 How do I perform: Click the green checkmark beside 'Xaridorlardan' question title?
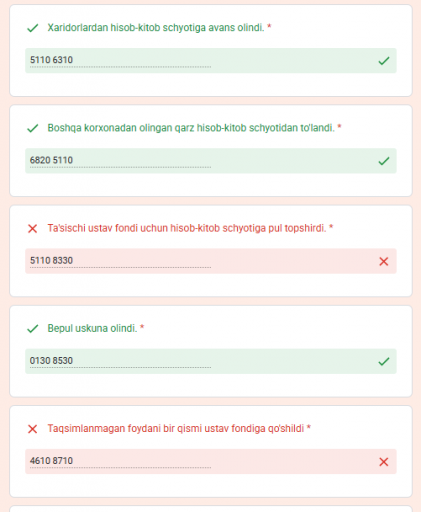[x=33, y=28]
